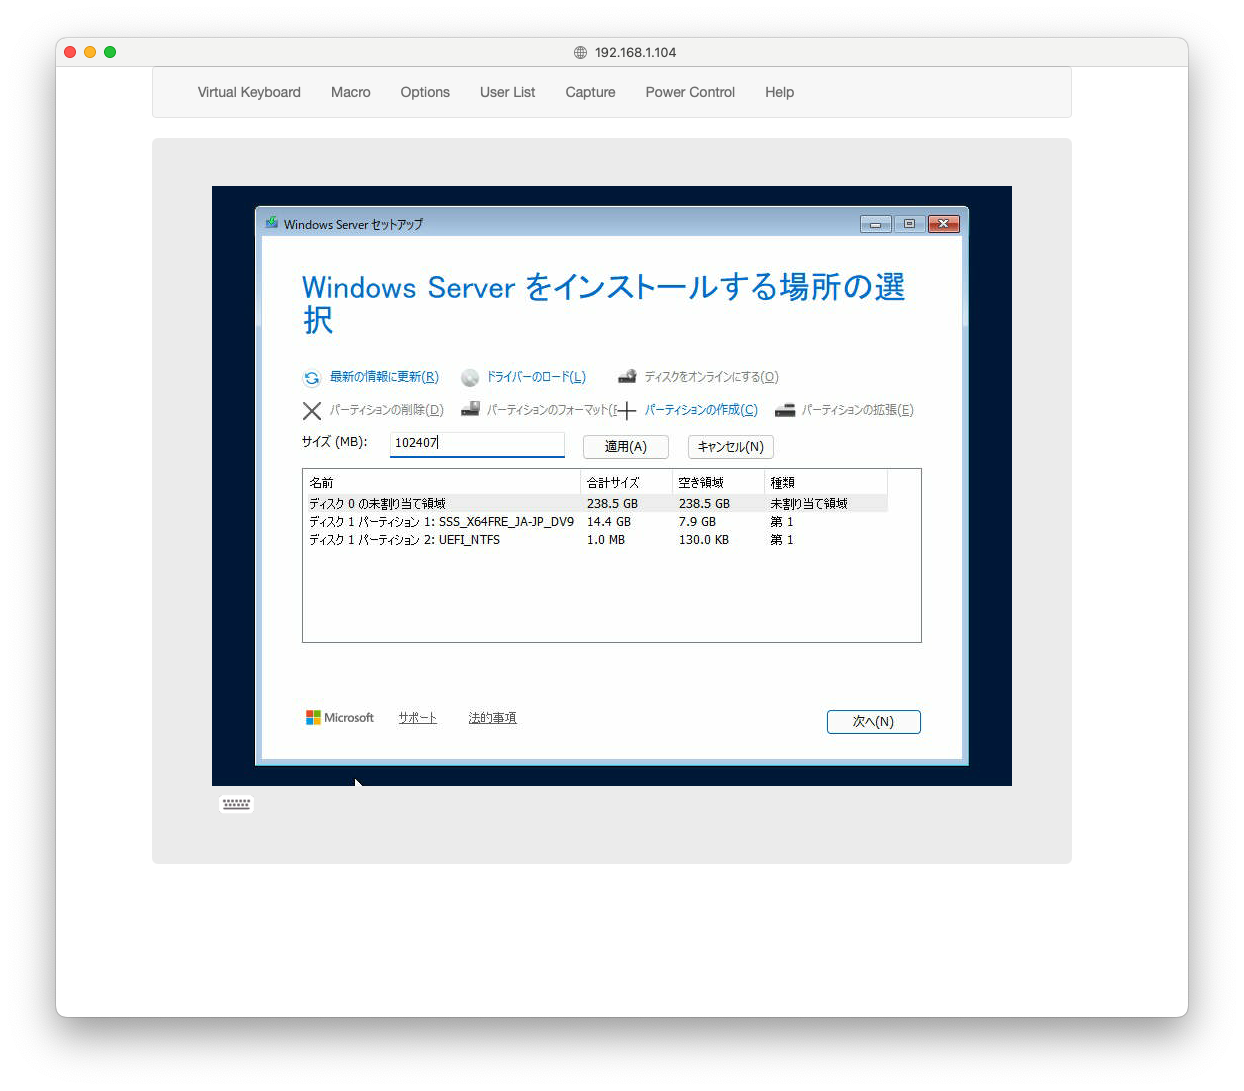This screenshot has width=1244, height=1091.
Task: Click the ディスクをオンラインにする disk icon
Action: click(627, 377)
